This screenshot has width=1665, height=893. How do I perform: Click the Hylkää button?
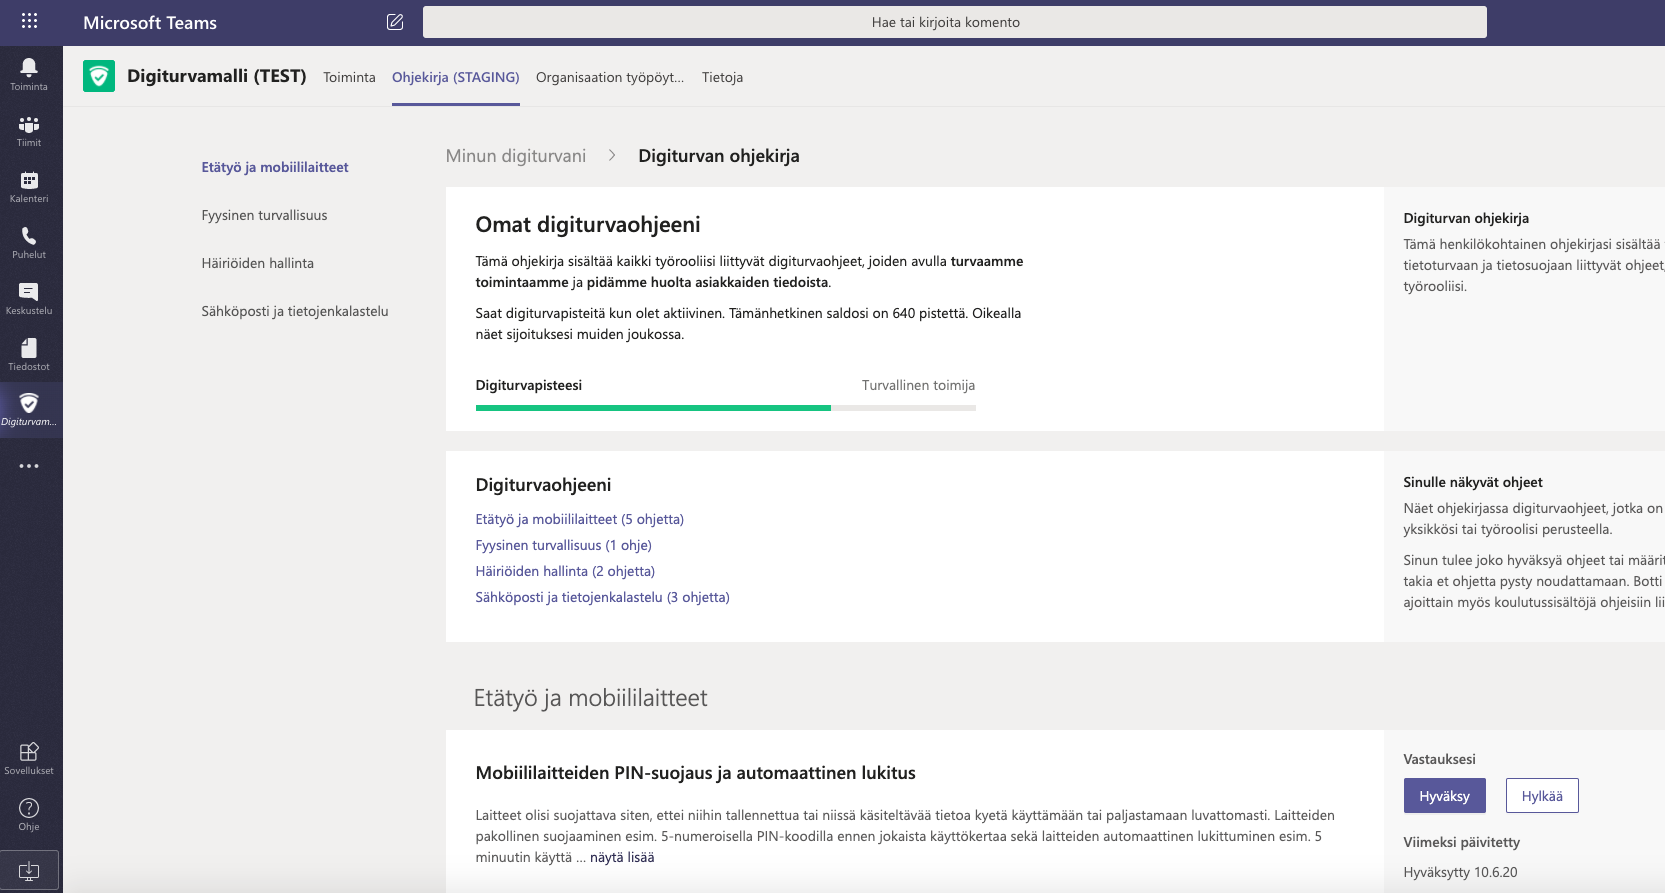pos(1542,796)
